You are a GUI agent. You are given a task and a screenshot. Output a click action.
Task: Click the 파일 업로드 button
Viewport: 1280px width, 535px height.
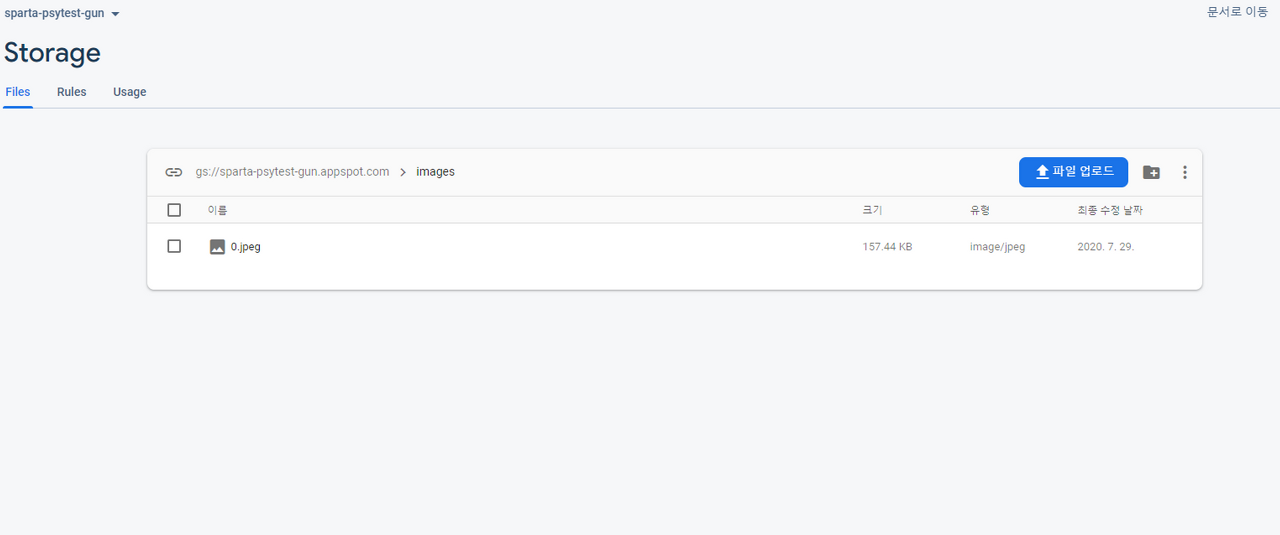[x=1073, y=172]
